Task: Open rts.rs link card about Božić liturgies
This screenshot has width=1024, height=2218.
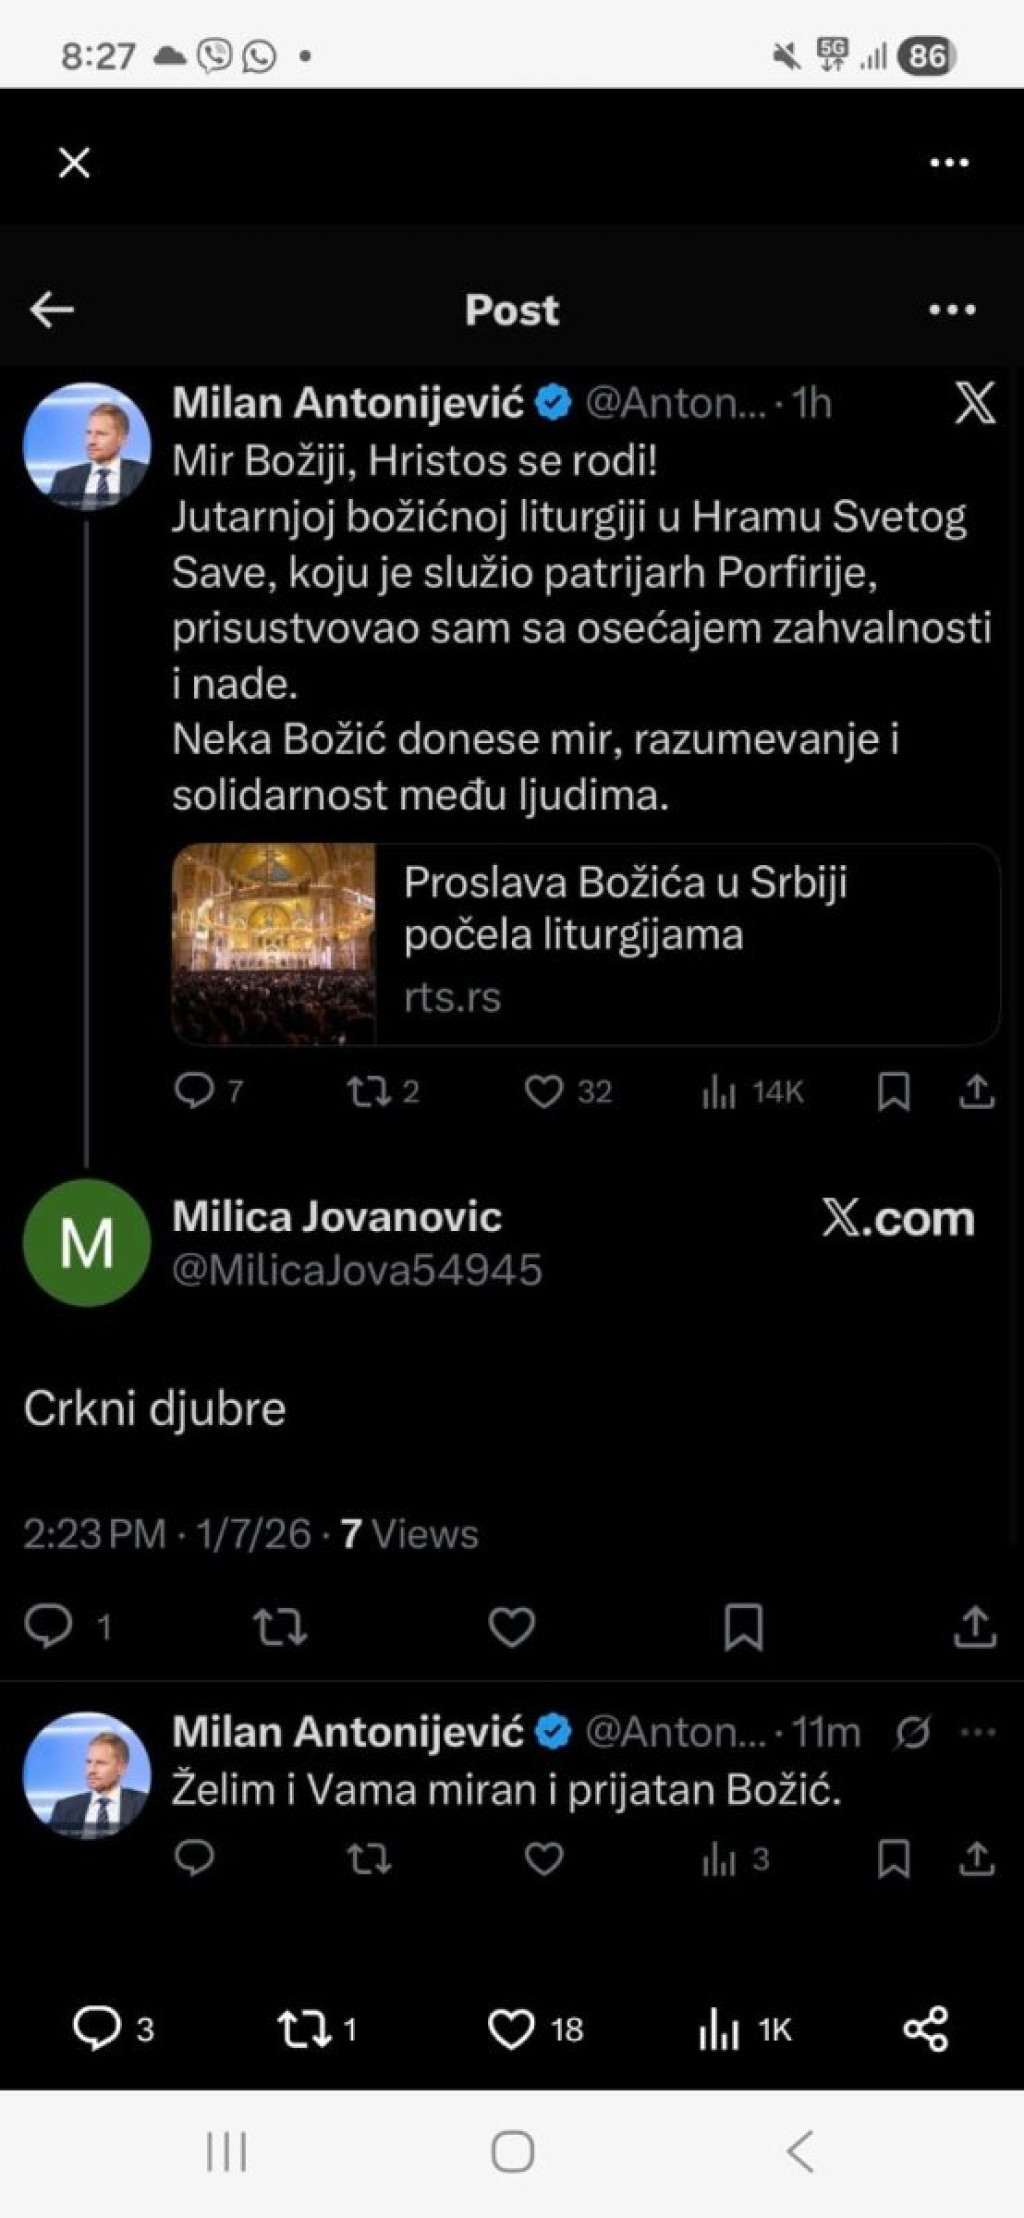Action: pos(586,944)
